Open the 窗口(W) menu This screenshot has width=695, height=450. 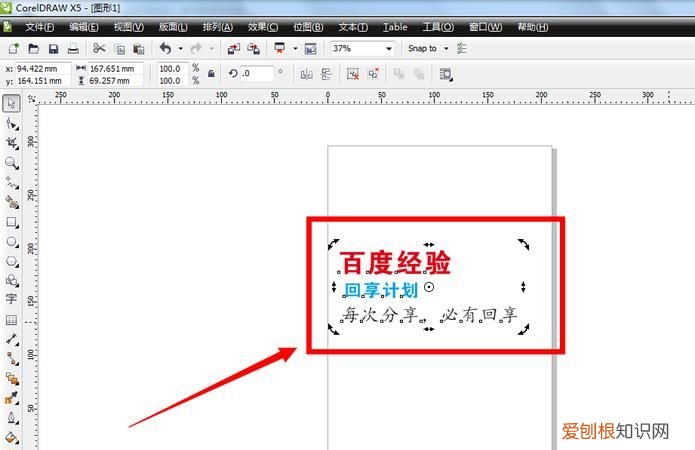(x=486, y=27)
